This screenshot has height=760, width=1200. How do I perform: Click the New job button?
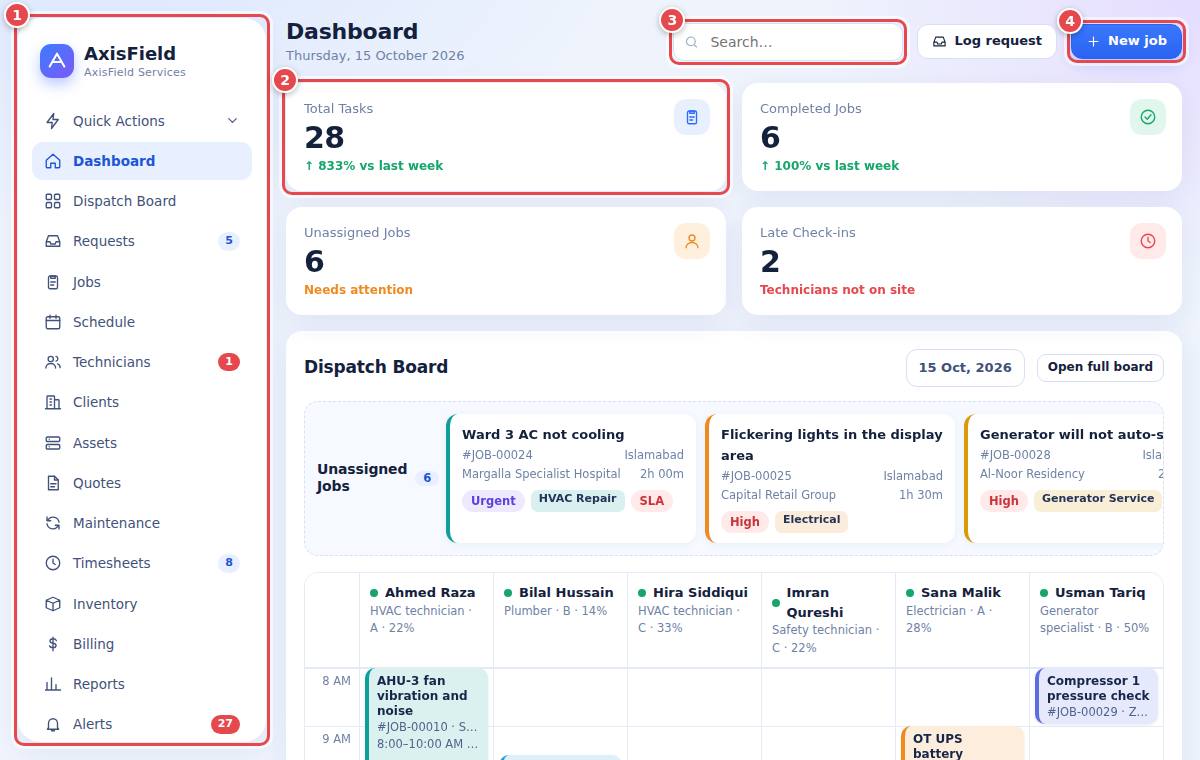point(1126,42)
